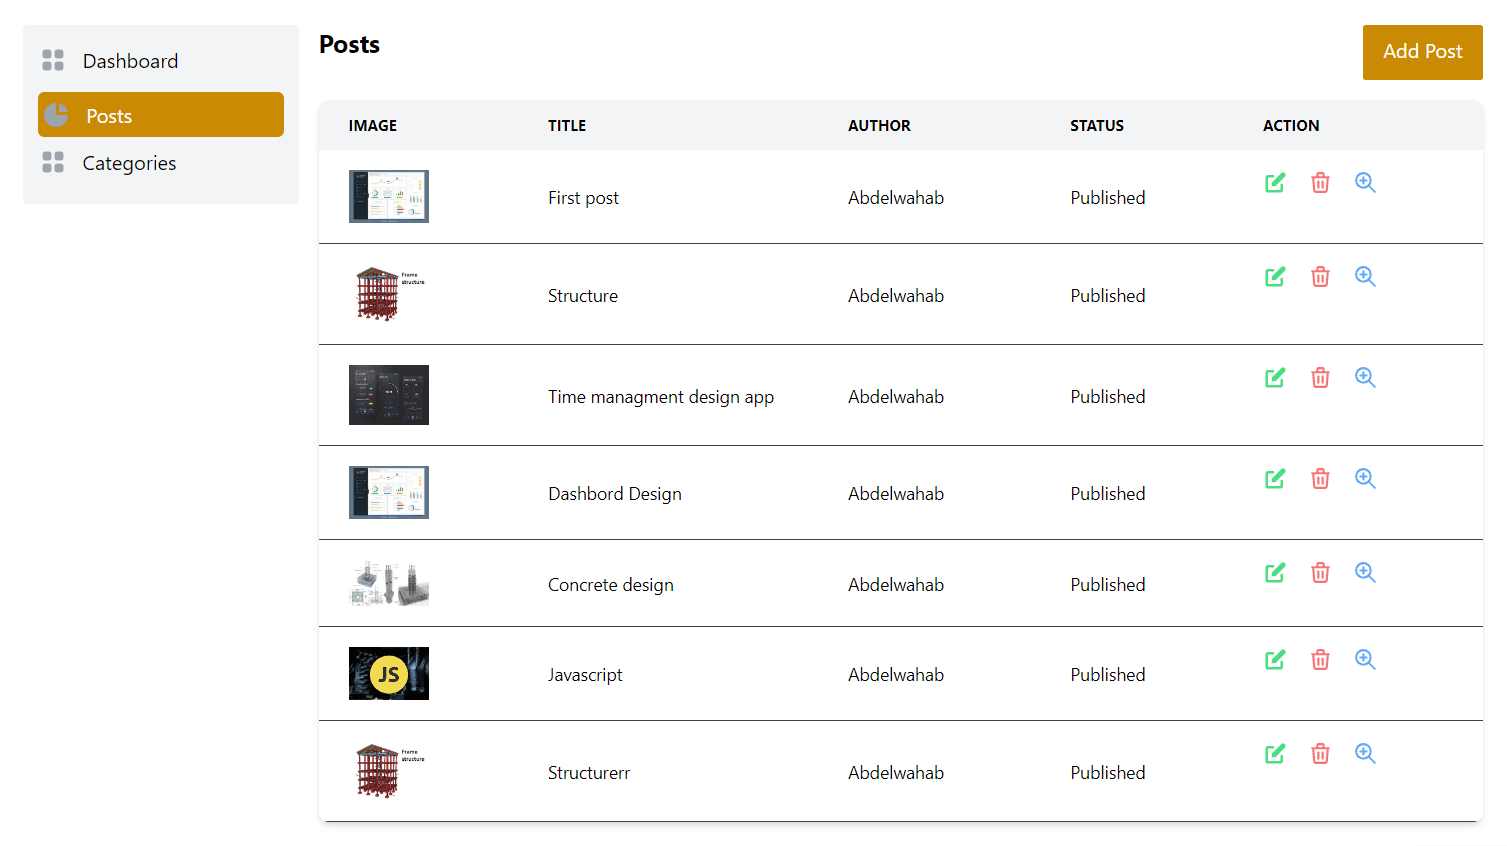Click the STATUS column header
1507x846 pixels.
pos(1097,125)
